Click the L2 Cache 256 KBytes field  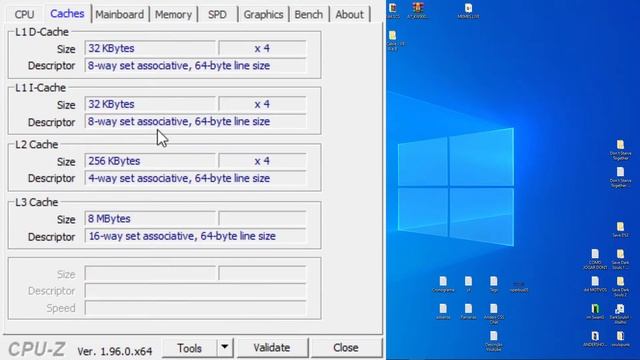pyautogui.click(x=150, y=161)
